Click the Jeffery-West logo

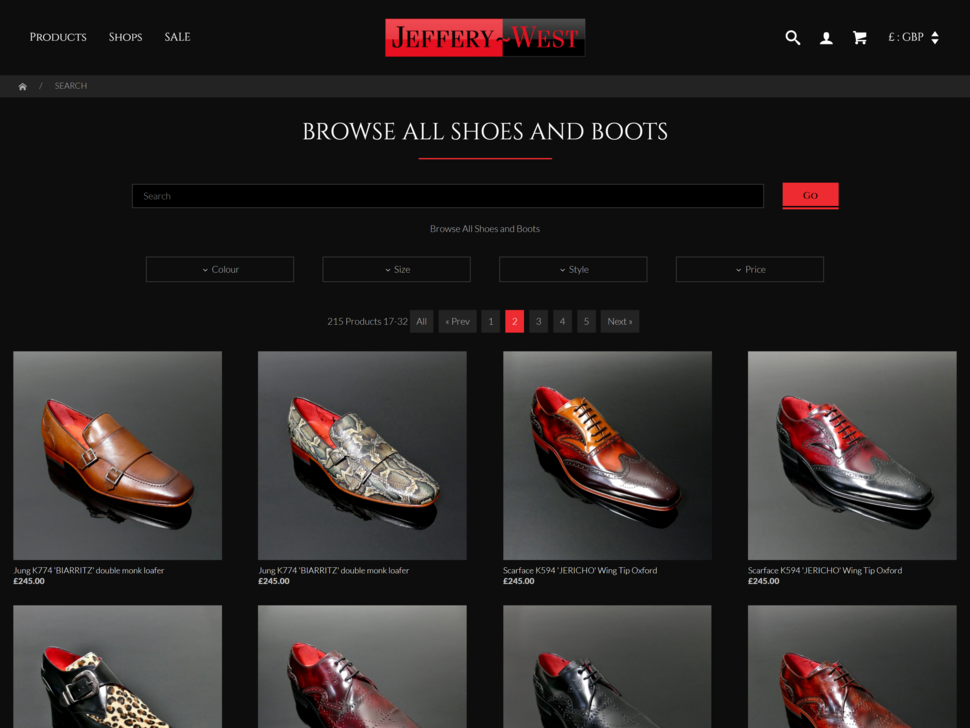tap(485, 38)
